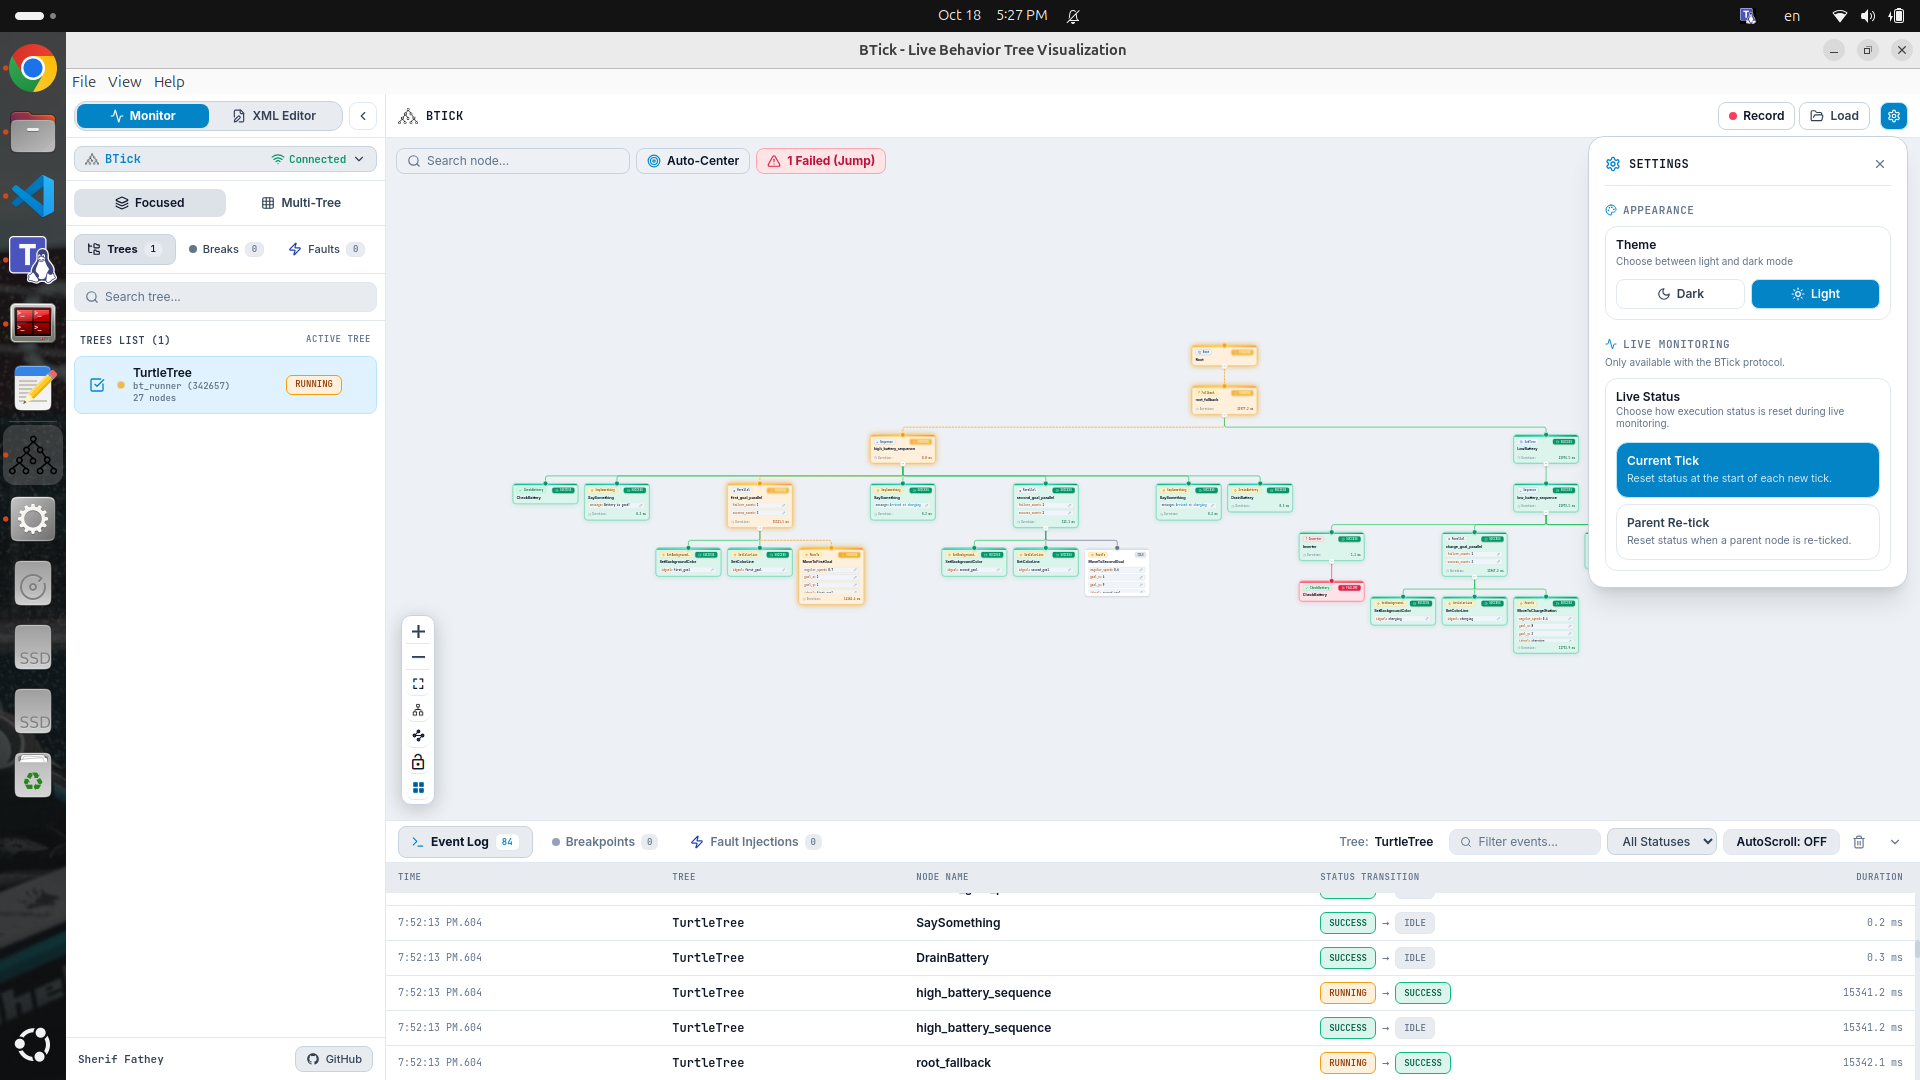Open the Breaks tab in sidebar
The height and width of the screenshot is (1080, 1920).
226,249
